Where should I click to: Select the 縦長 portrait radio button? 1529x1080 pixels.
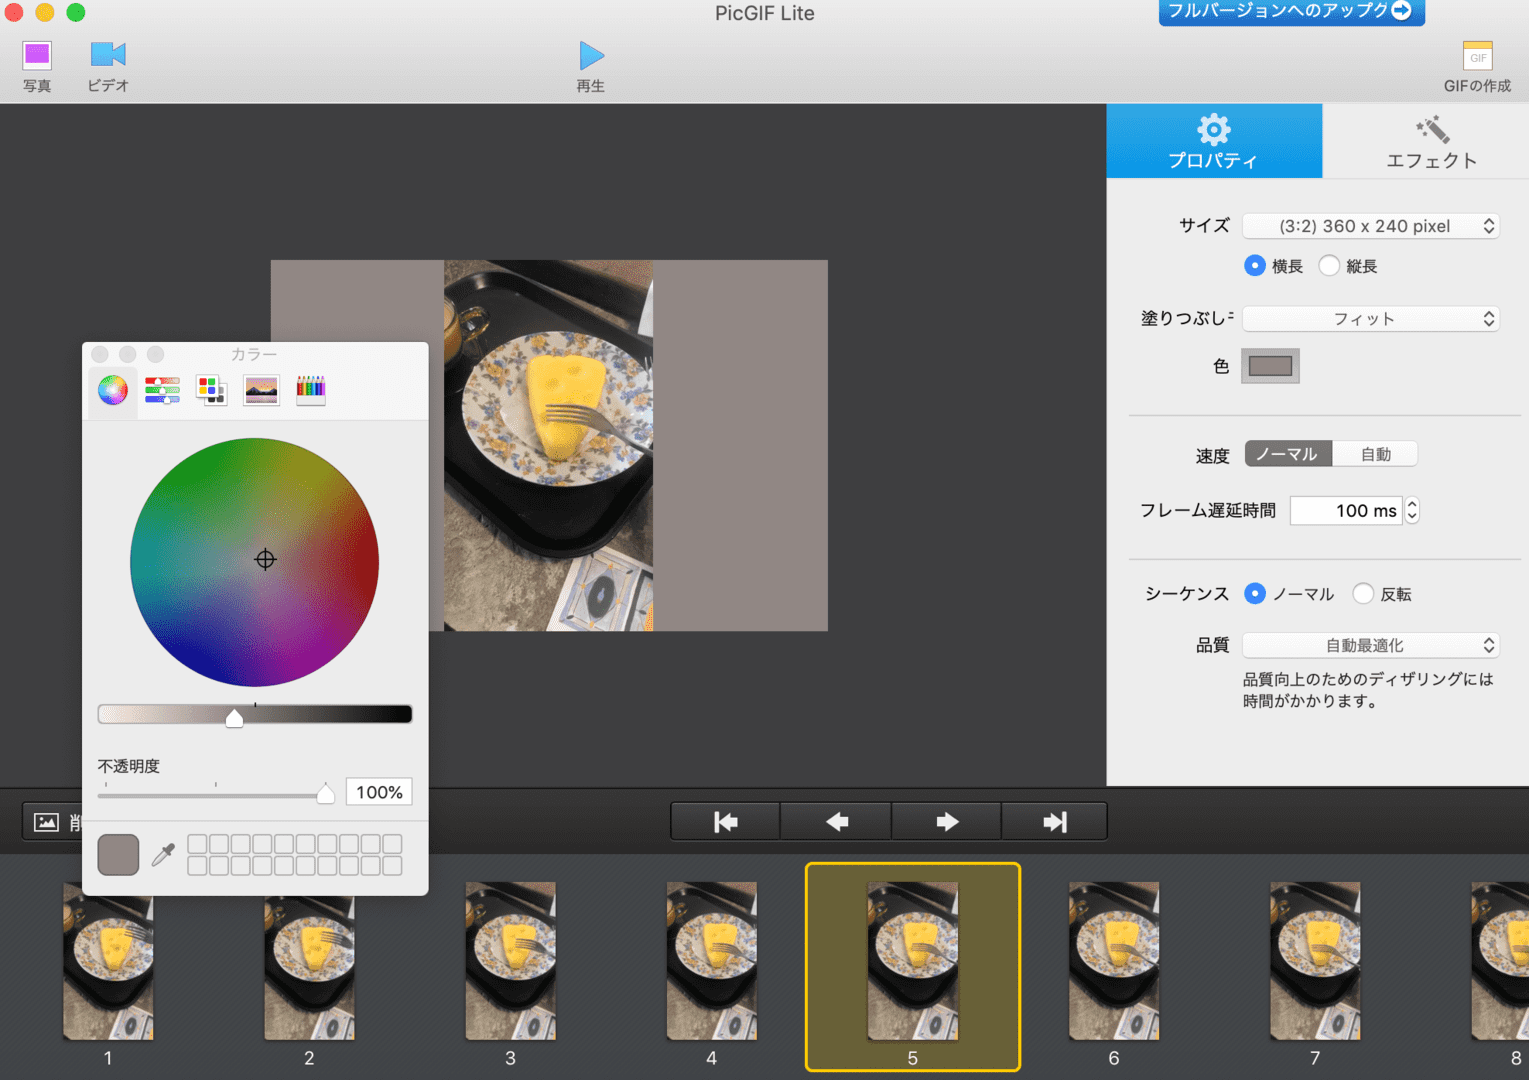[1329, 266]
